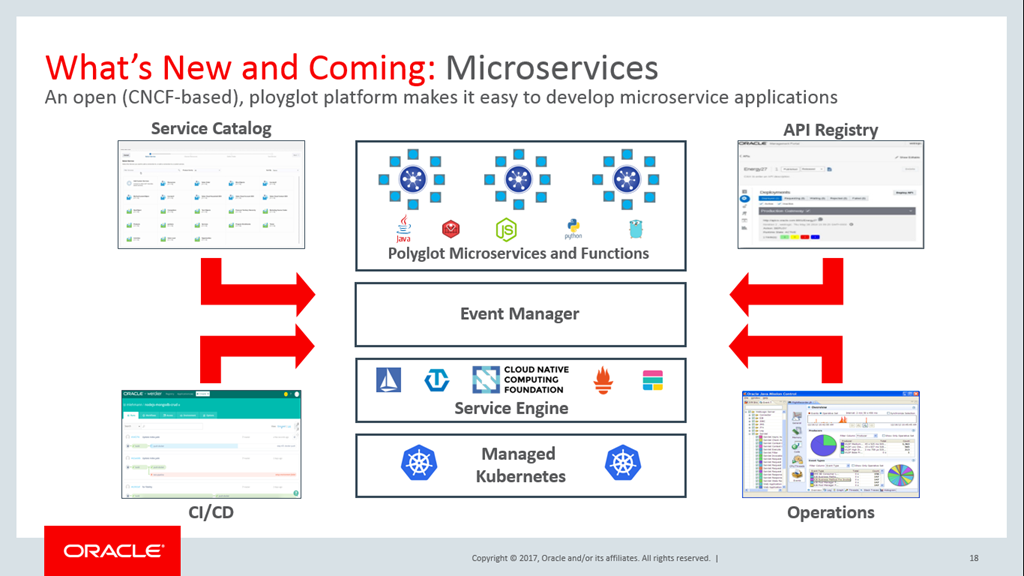The image size is (1024, 576).
Task: Click the right Kubernetes wheel icon
Action: (622, 462)
